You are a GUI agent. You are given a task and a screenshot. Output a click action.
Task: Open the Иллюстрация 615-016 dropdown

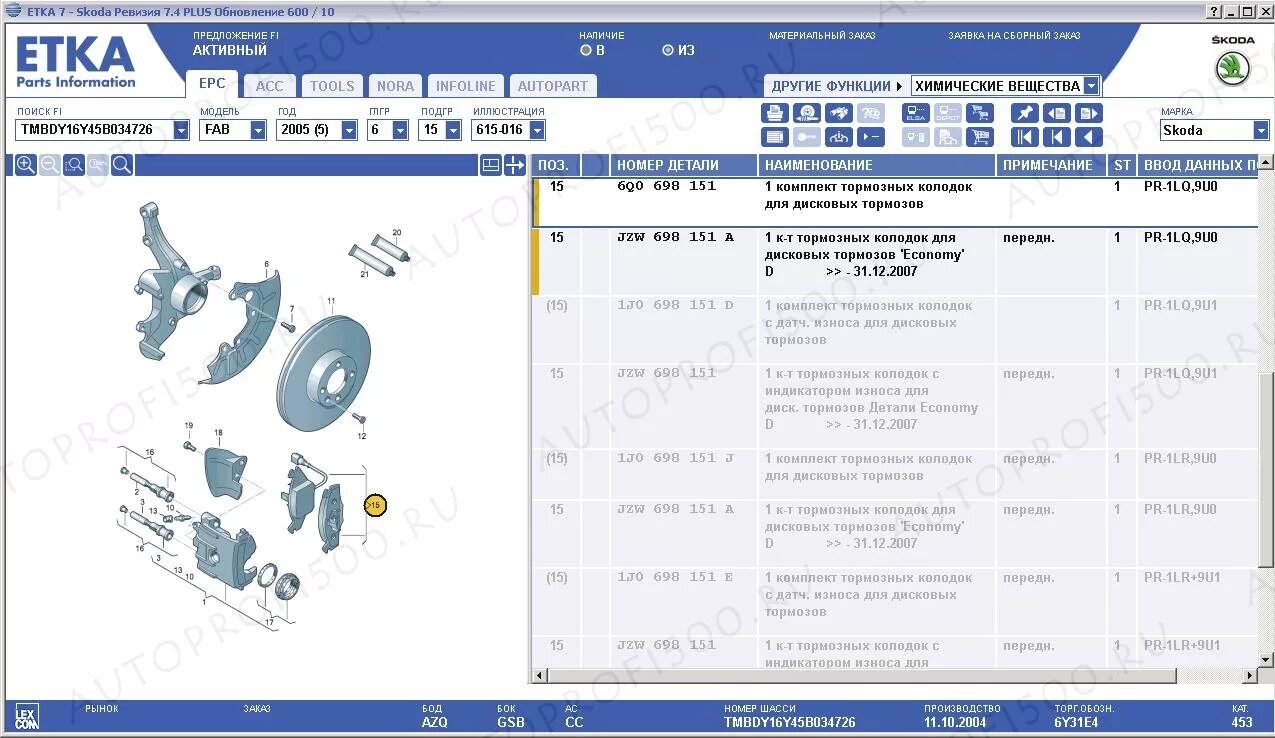click(537, 130)
